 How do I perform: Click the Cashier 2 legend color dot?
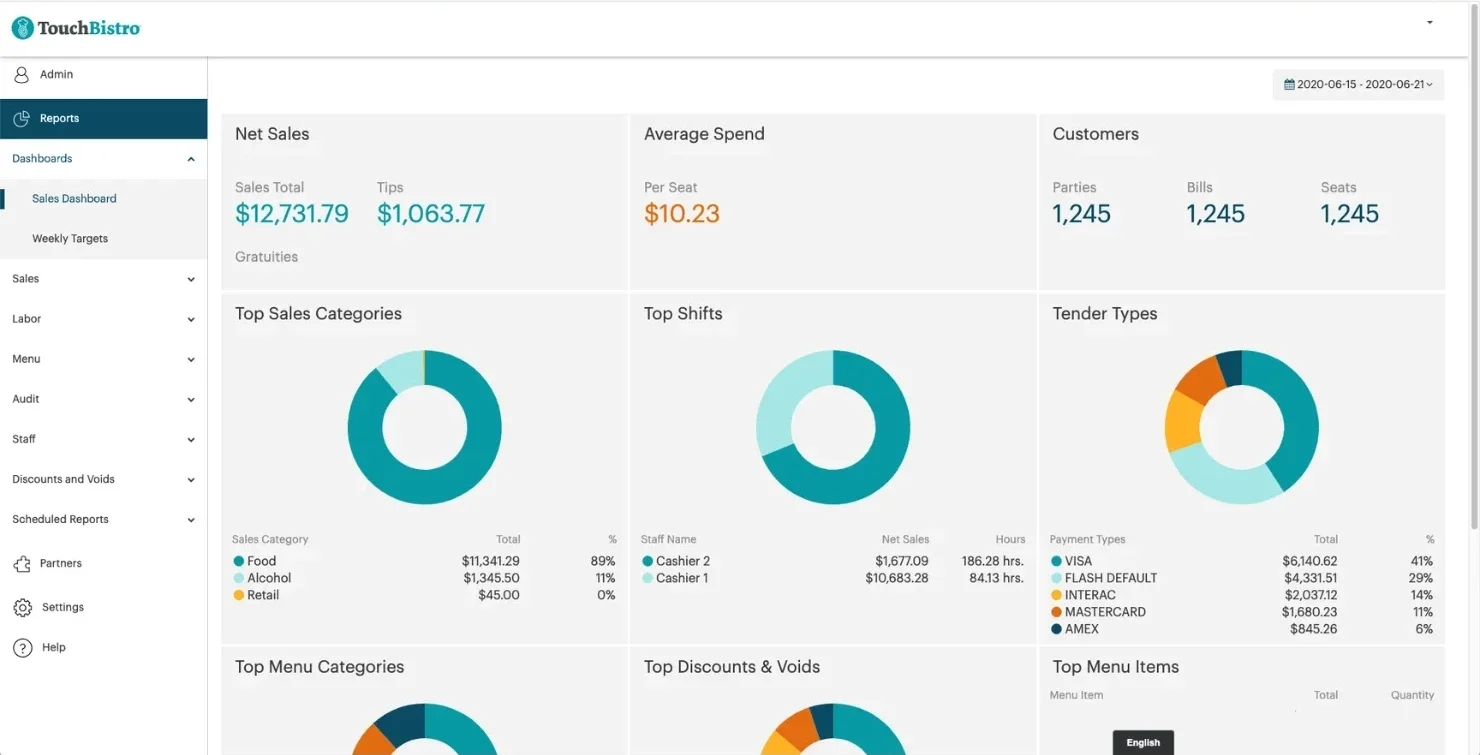[648, 562]
